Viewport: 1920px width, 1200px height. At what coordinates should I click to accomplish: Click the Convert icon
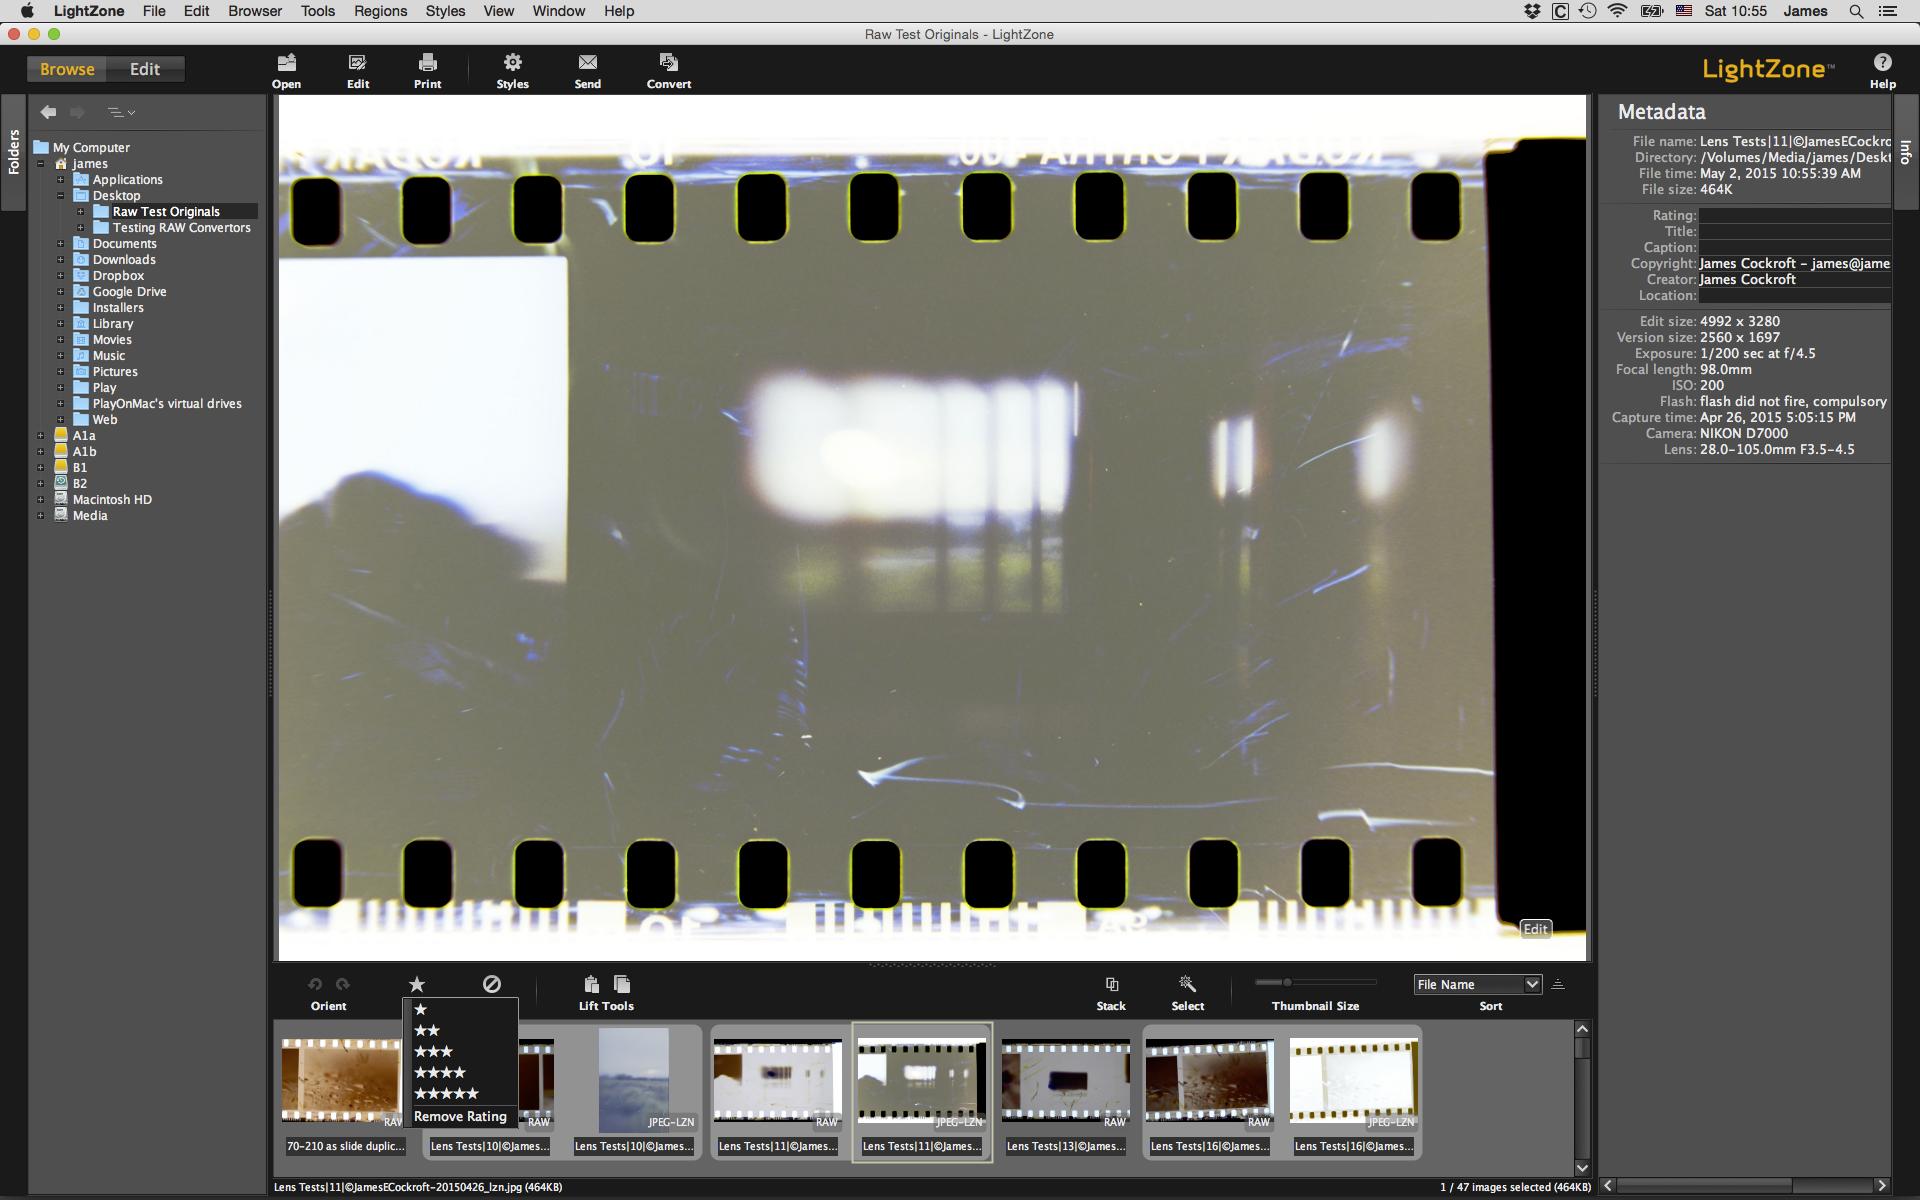tap(668, 70)
